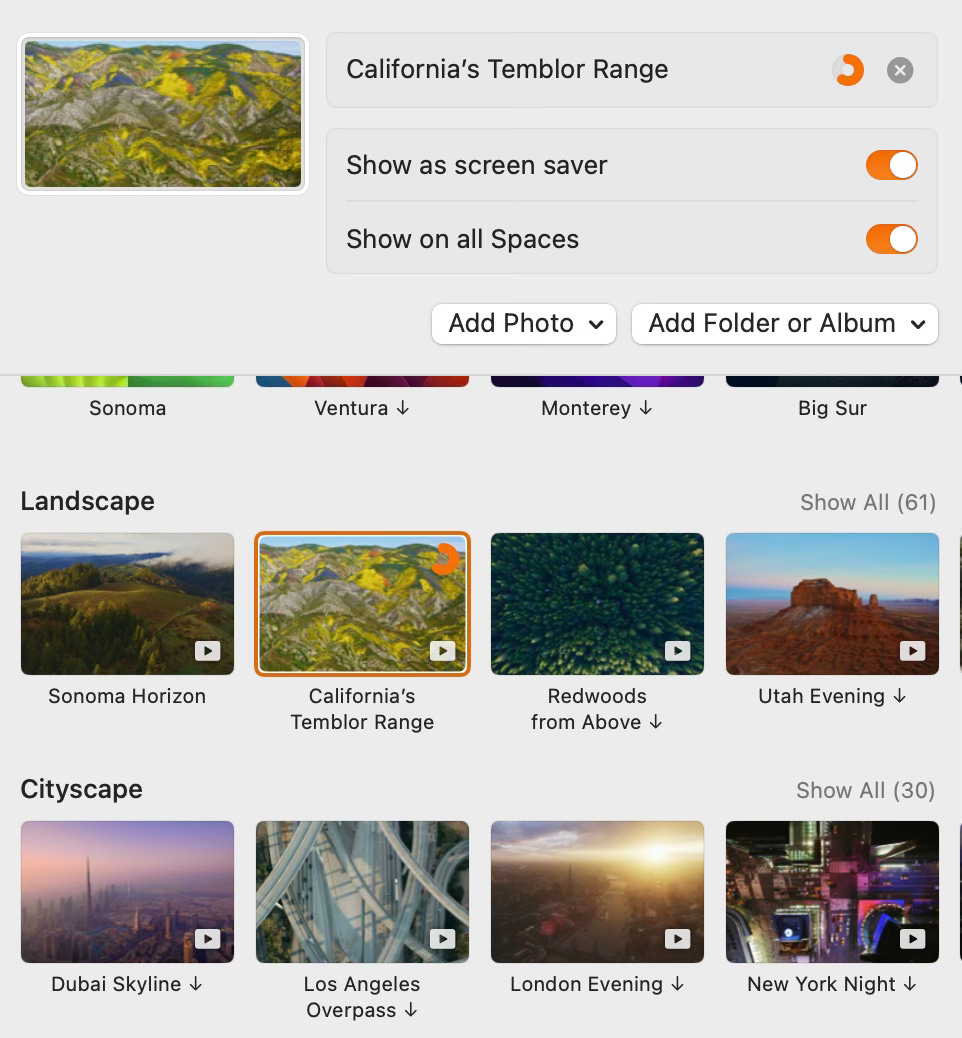Choose the Redwoods from Above thumbnail

(x=597, y=604)
